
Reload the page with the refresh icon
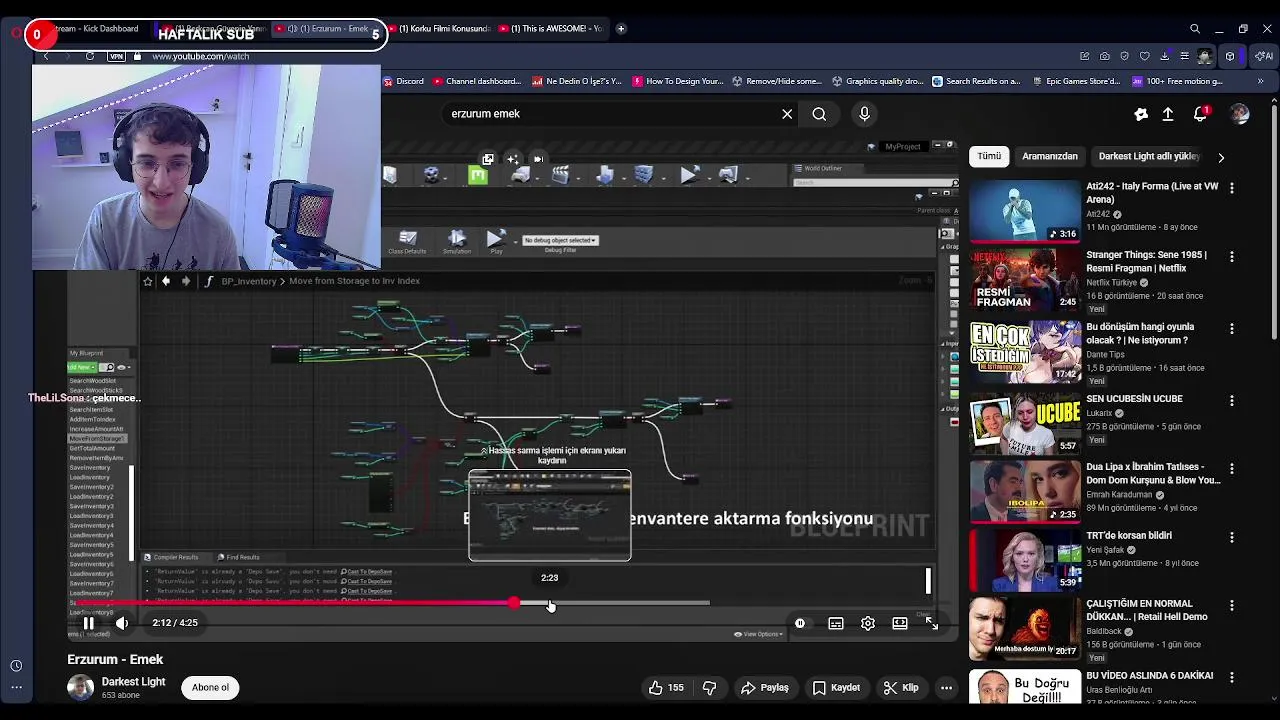click(x=90, y=57)
